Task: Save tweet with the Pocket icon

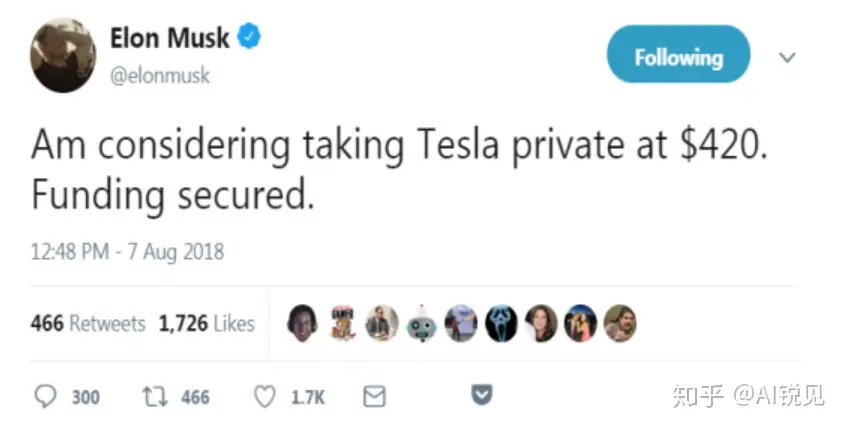Action: (481, 397)
